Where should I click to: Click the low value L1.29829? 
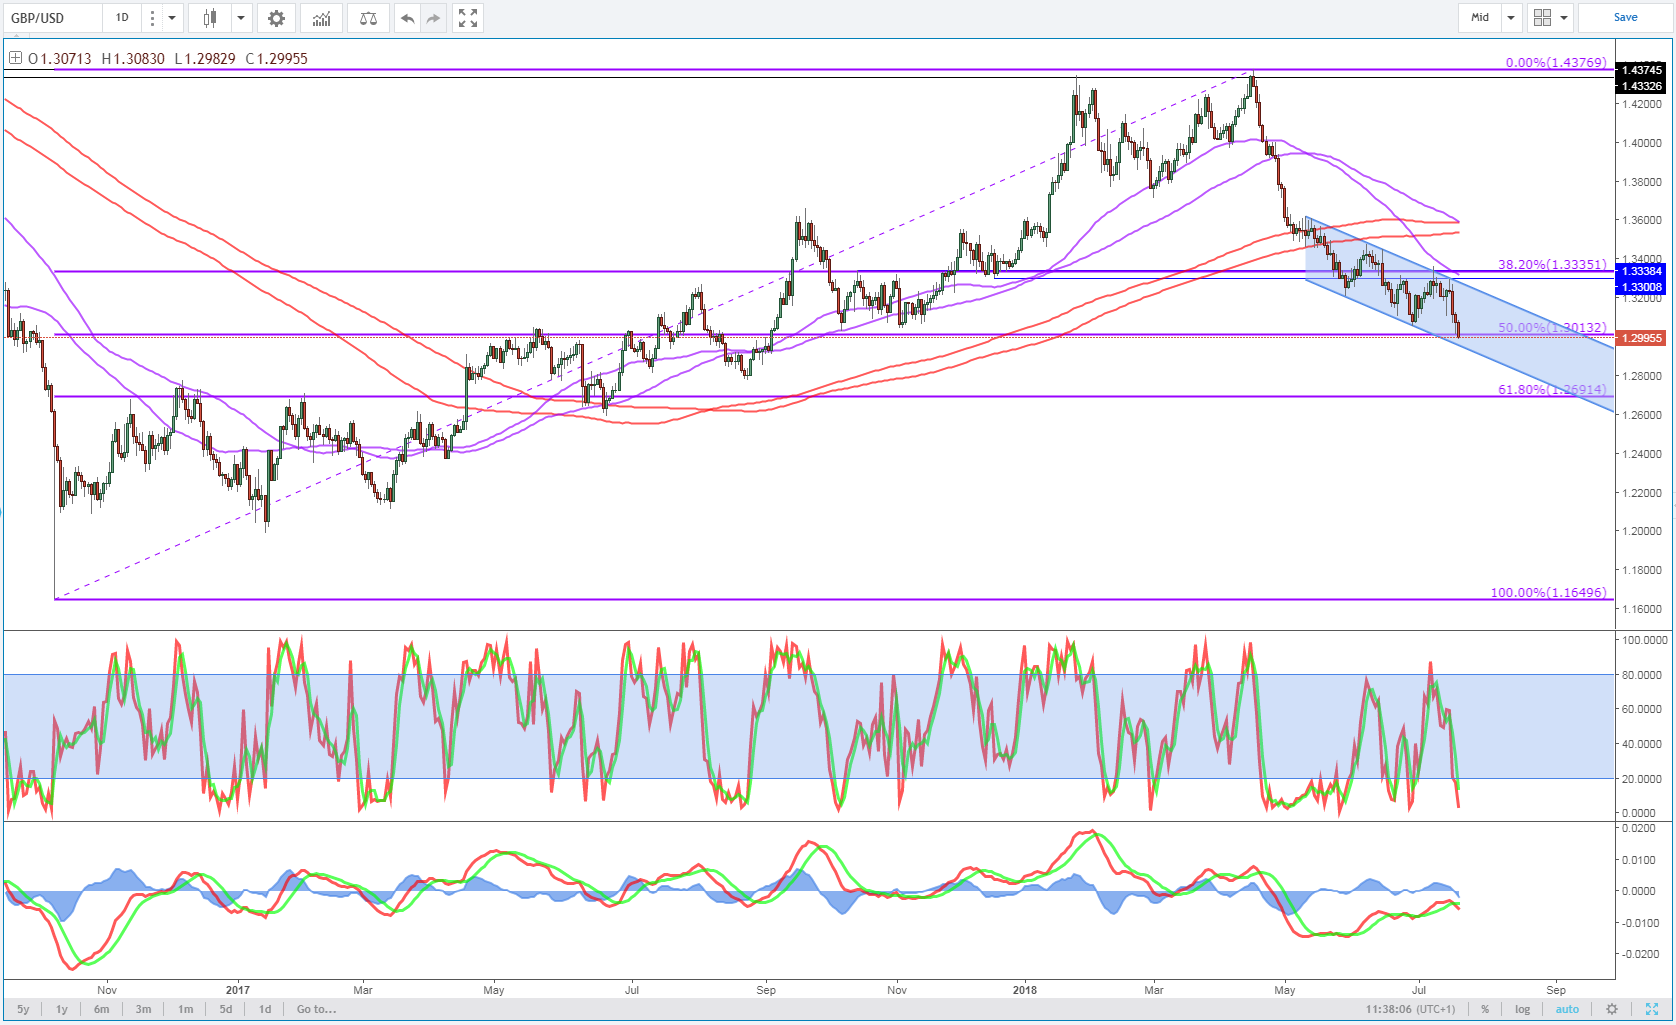point(205,58)
